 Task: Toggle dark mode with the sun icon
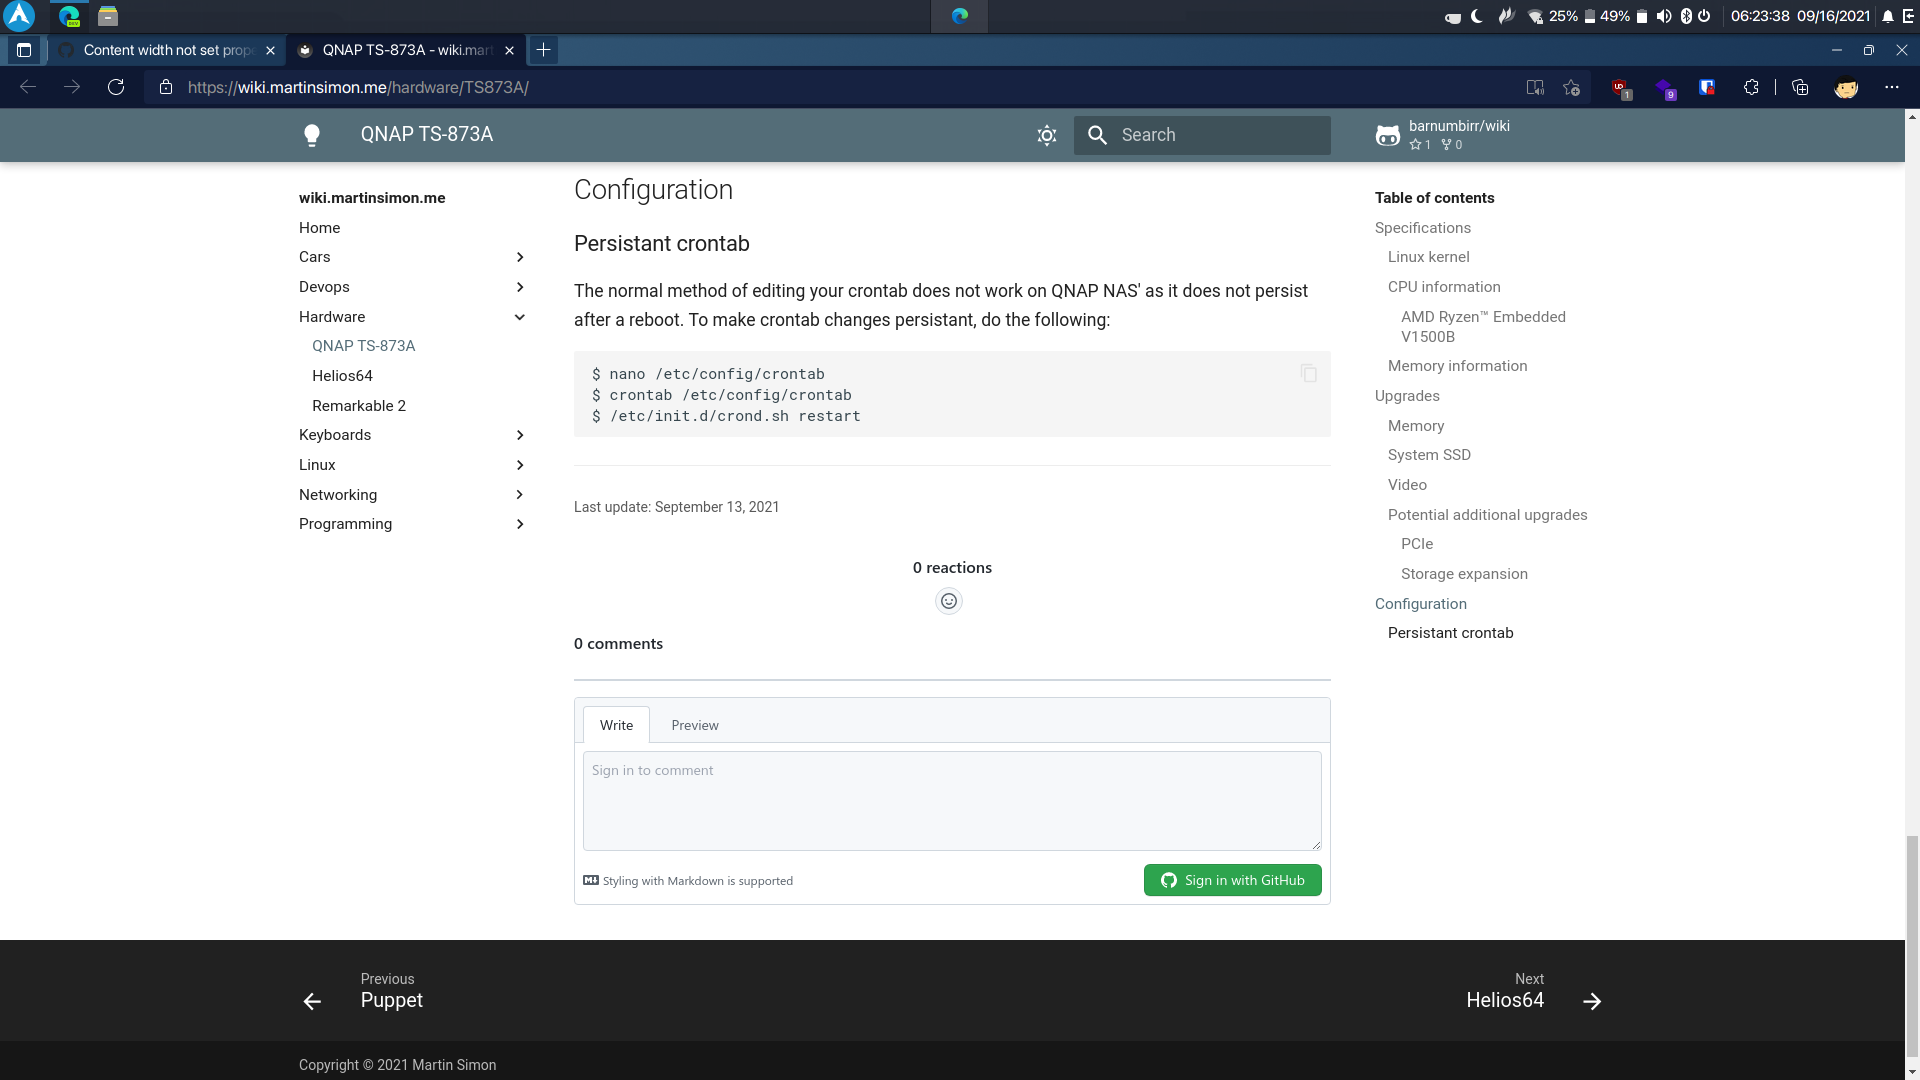pyautogui.click(x=1046, y=135)
